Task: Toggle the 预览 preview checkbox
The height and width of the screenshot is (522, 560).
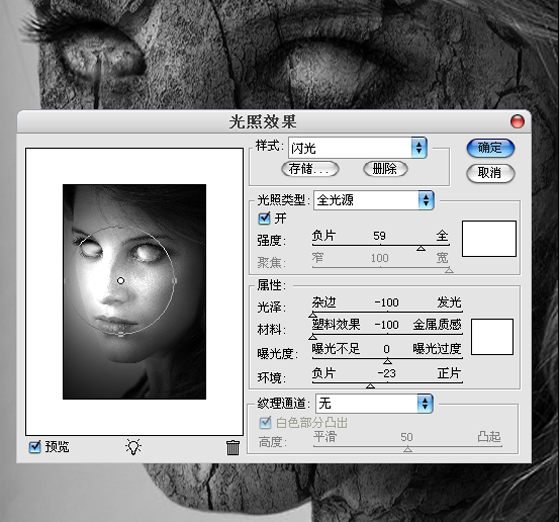Action: pos(35,446)
